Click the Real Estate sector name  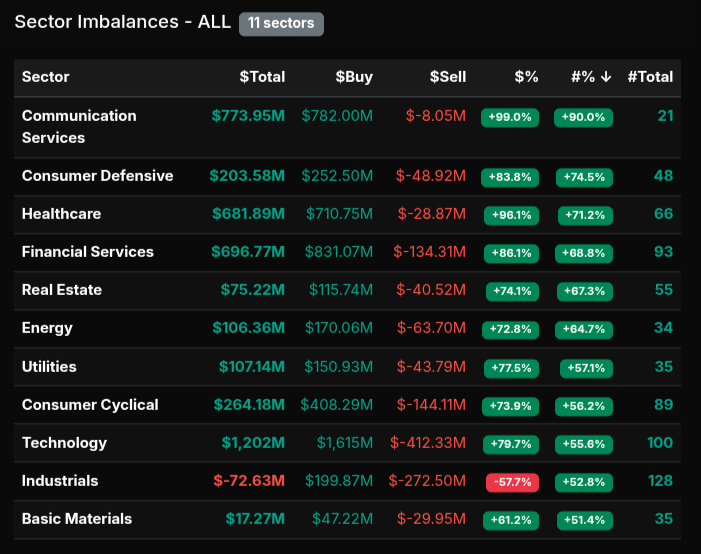(62, 290)
